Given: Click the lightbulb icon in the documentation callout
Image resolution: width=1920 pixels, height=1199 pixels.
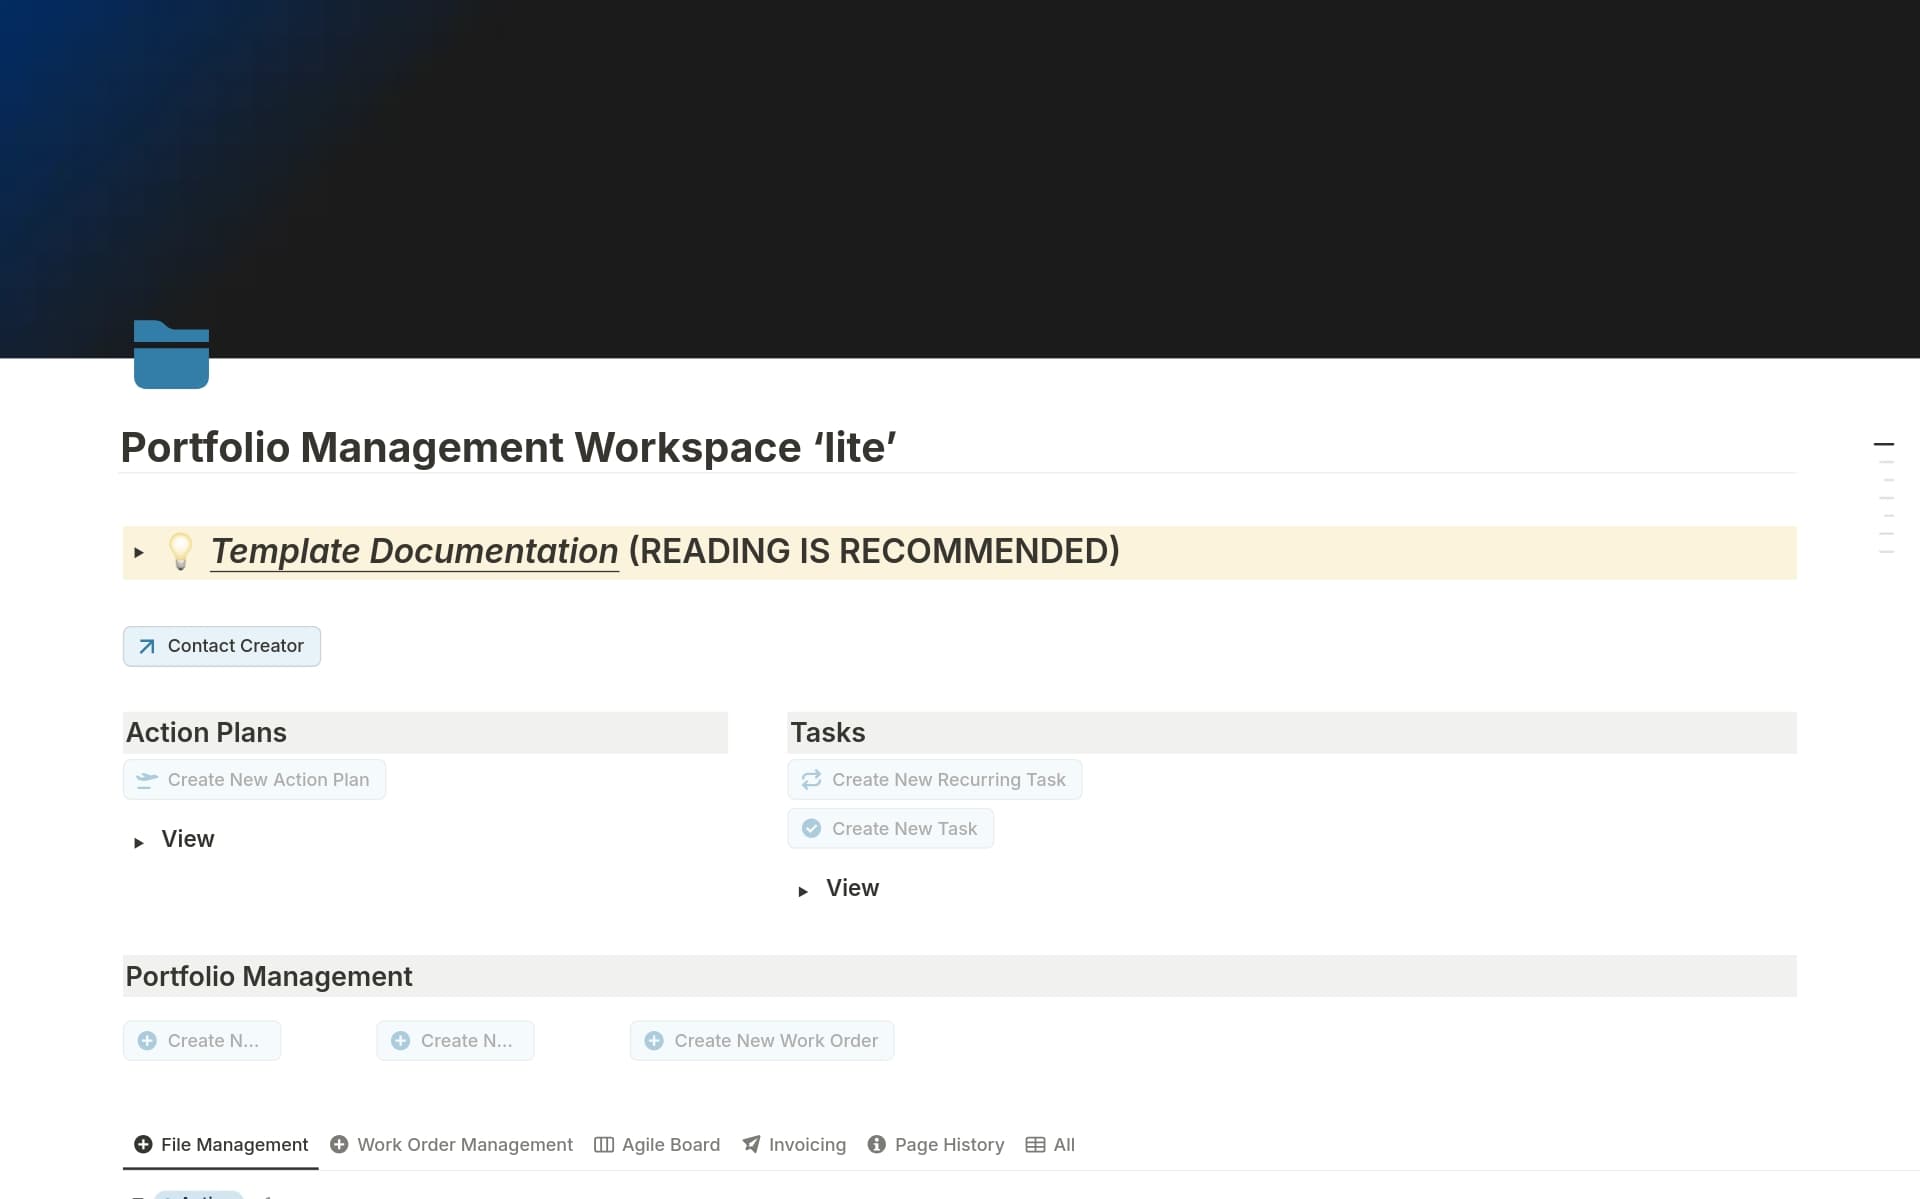Looking at the screenshot, I should pyautogui.click(x=180, y=552).
